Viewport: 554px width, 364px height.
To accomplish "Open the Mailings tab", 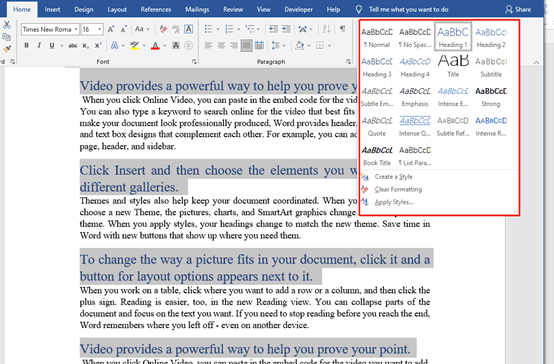I will (197, 10).
